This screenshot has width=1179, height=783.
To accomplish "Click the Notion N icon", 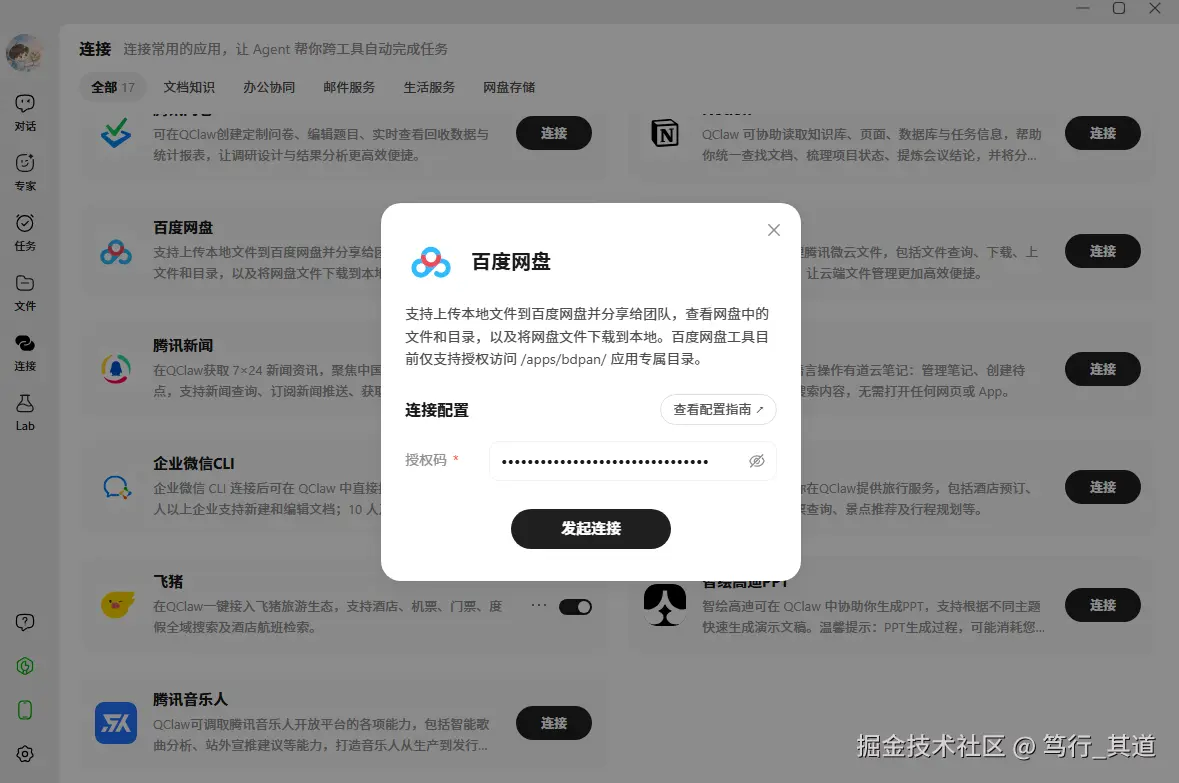I will pyautogui.click(x=665, y=134).
